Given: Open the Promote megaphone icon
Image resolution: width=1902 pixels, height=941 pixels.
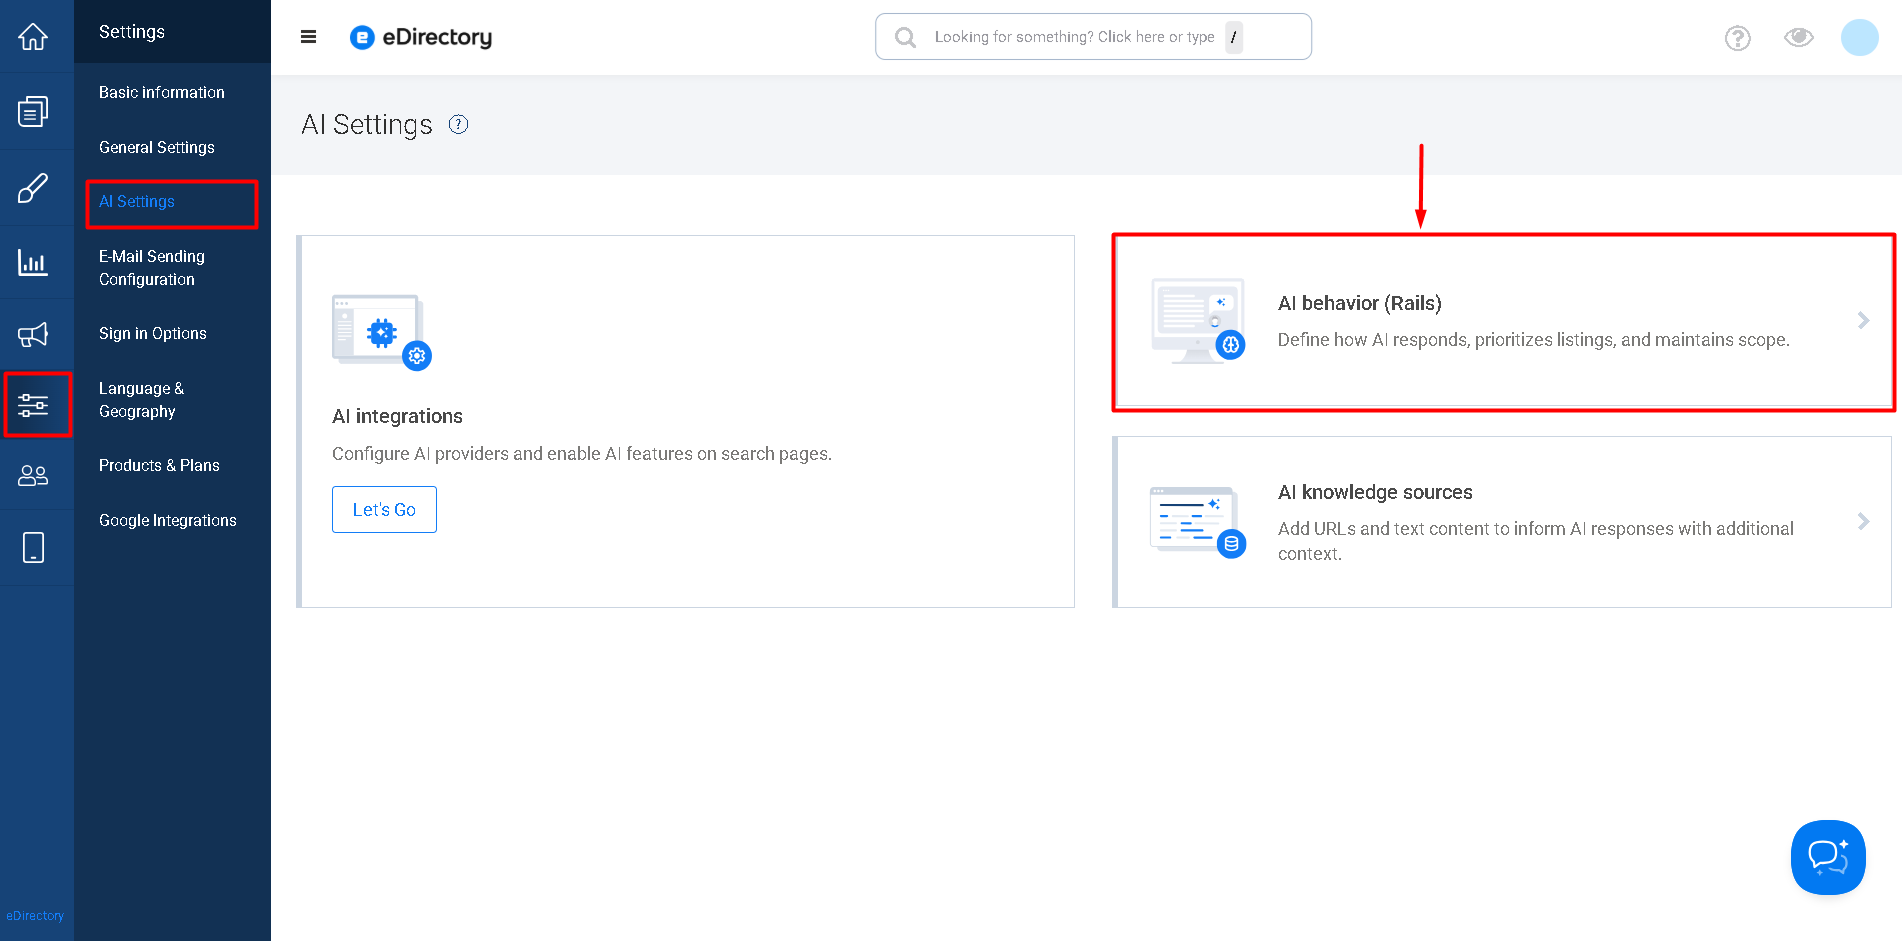Looking at the screenshot, I should point(33,335).
